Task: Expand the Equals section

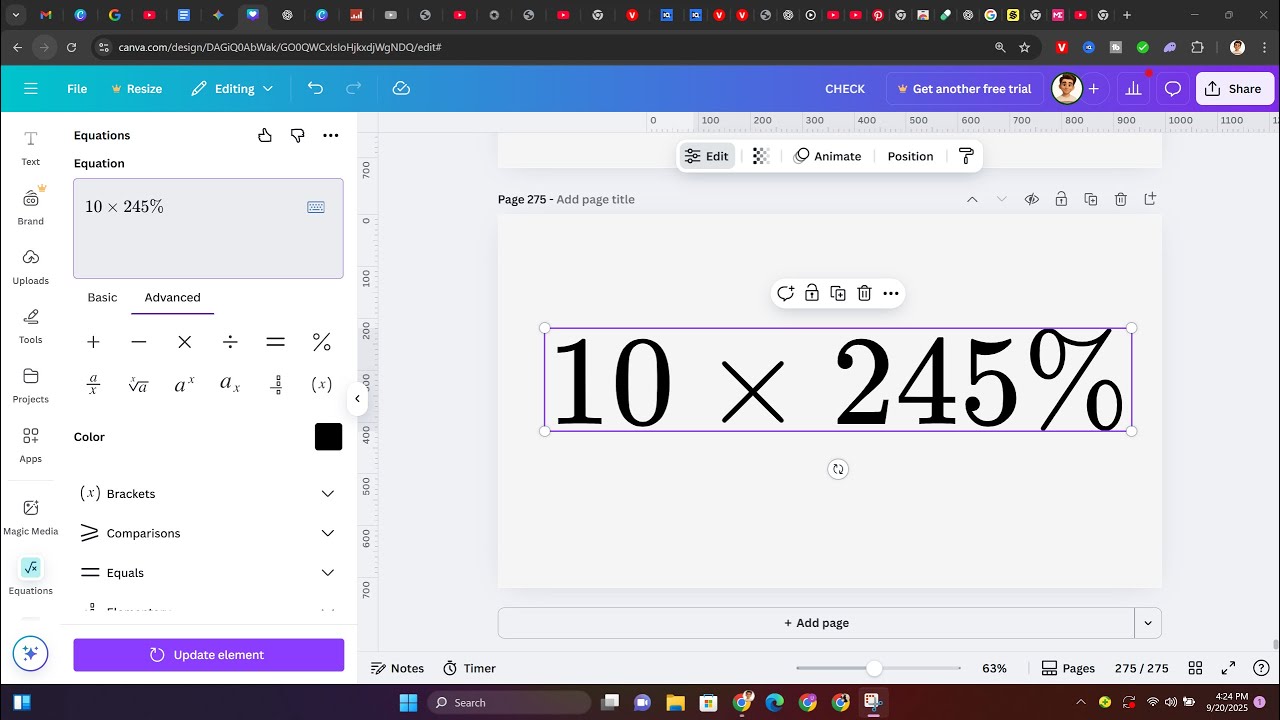Action: point(208,573)
